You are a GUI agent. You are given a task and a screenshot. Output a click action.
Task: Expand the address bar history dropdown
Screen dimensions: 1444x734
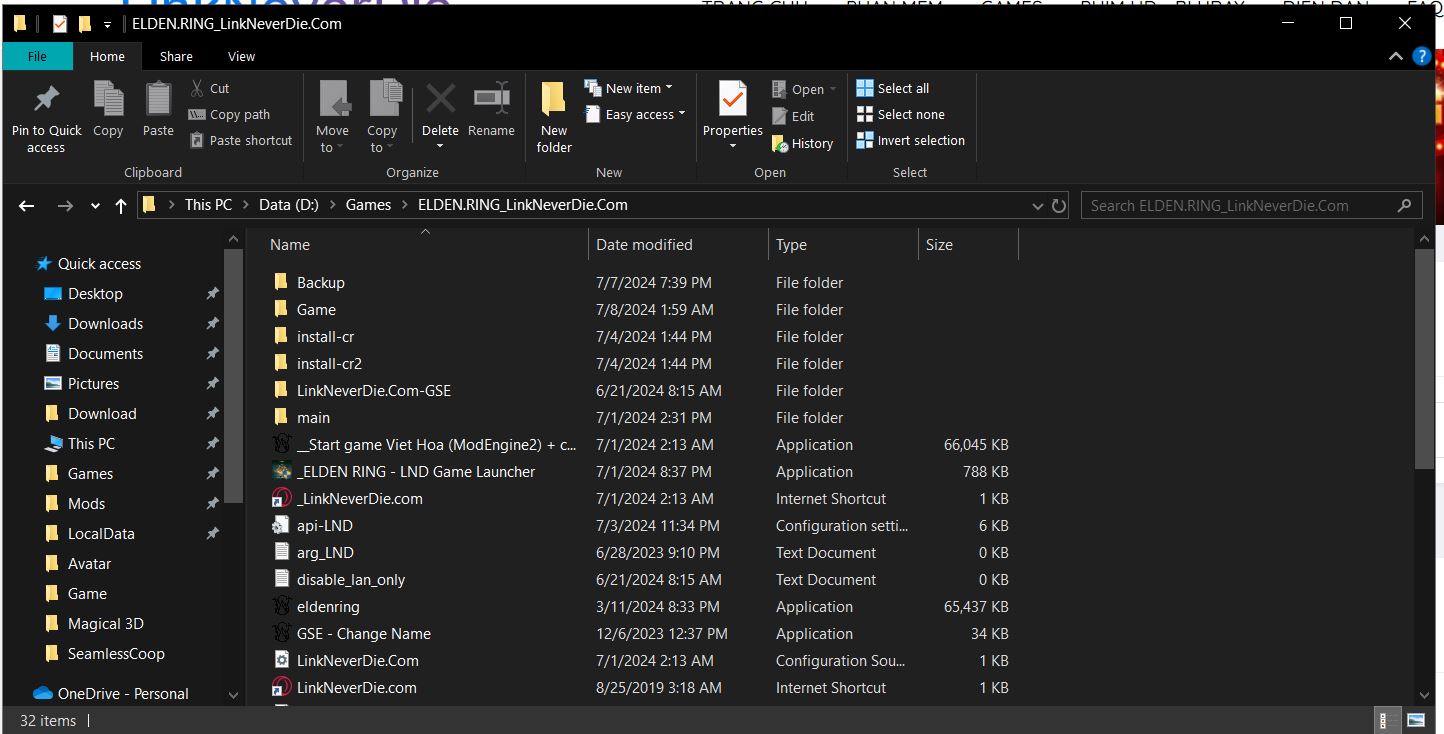tap(1038, 206)
